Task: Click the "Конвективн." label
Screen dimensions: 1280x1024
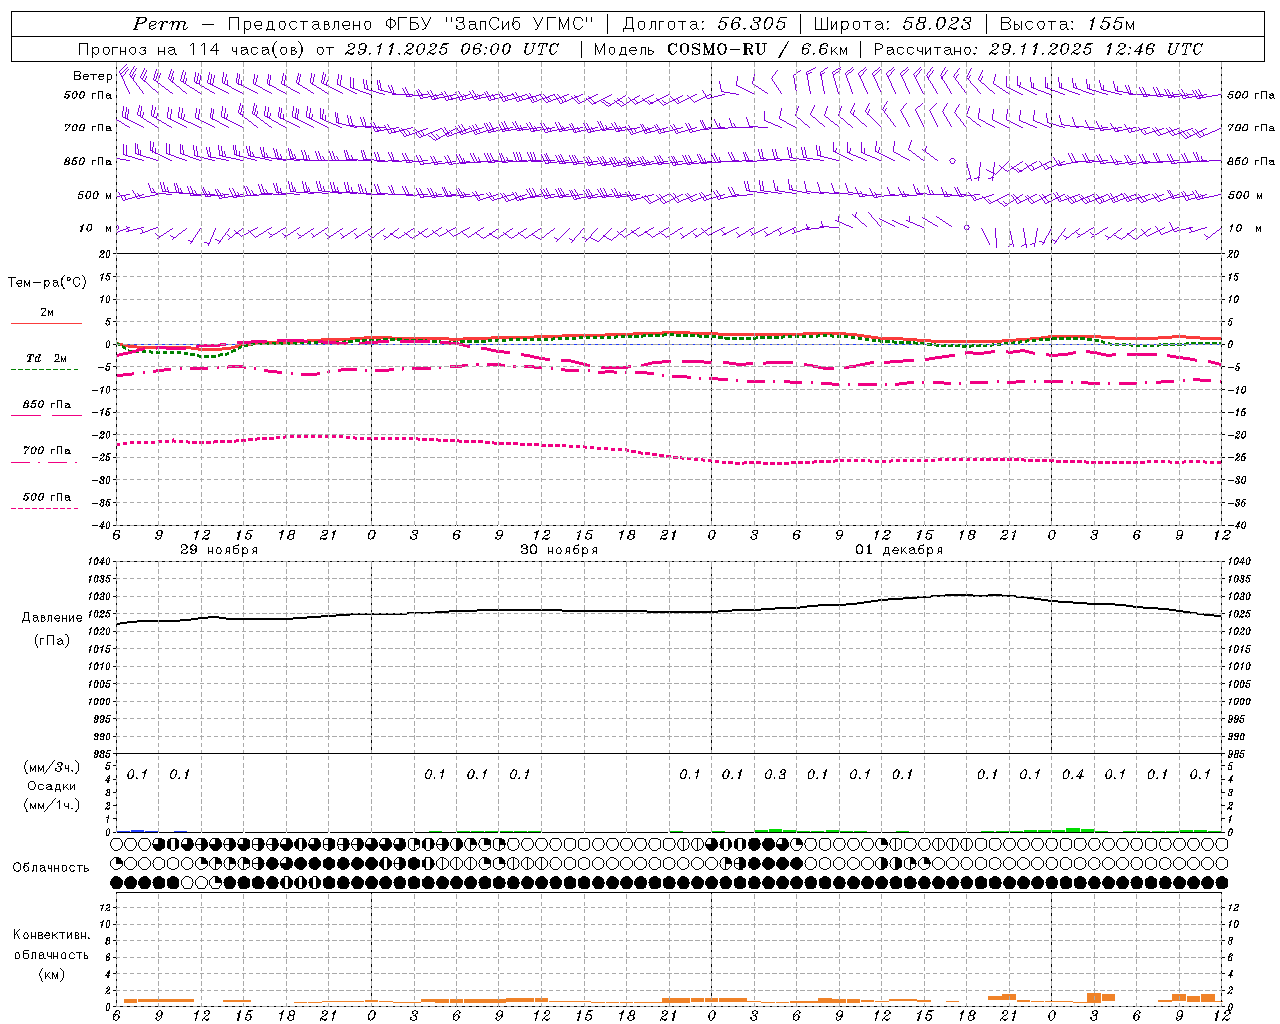Action: (51, 935)
